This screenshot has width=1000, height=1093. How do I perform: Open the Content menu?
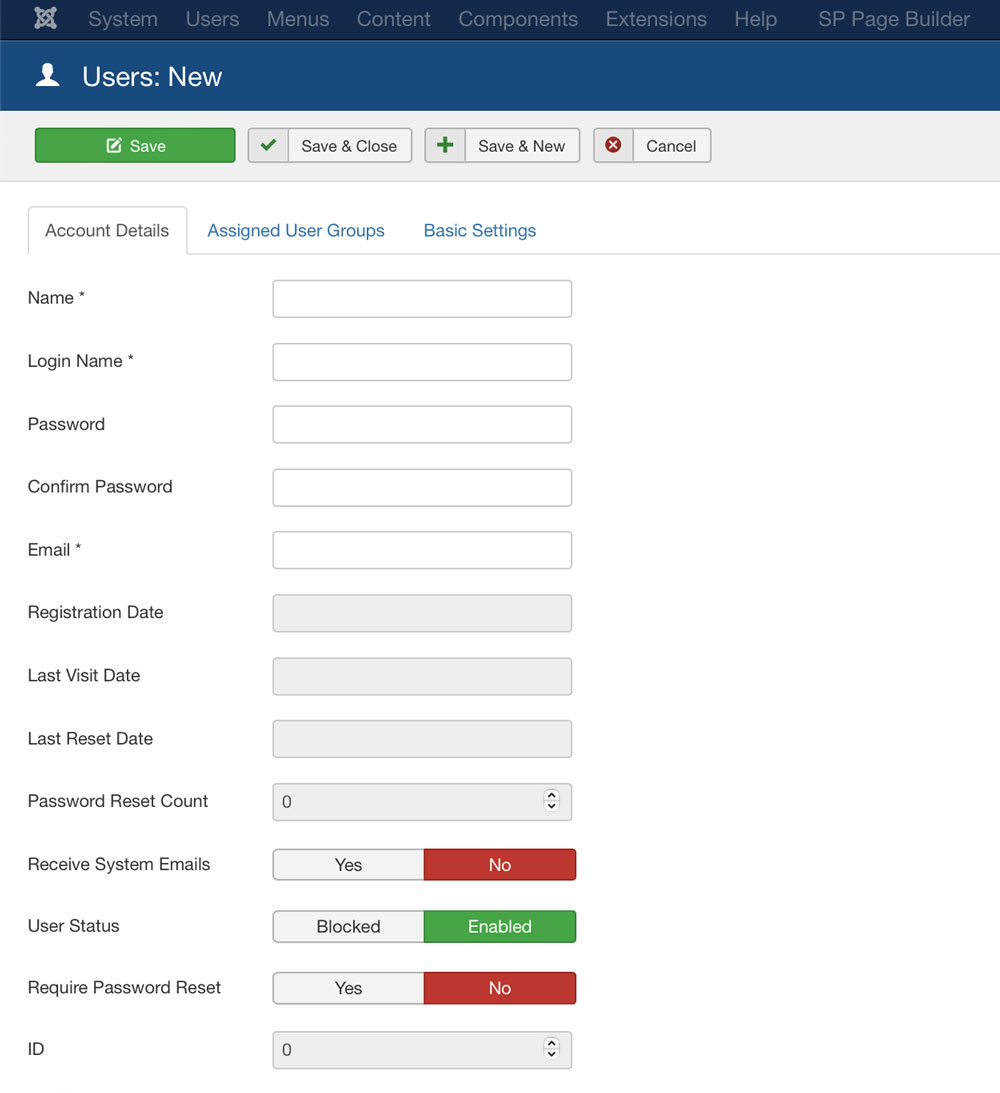coord(394,19)
